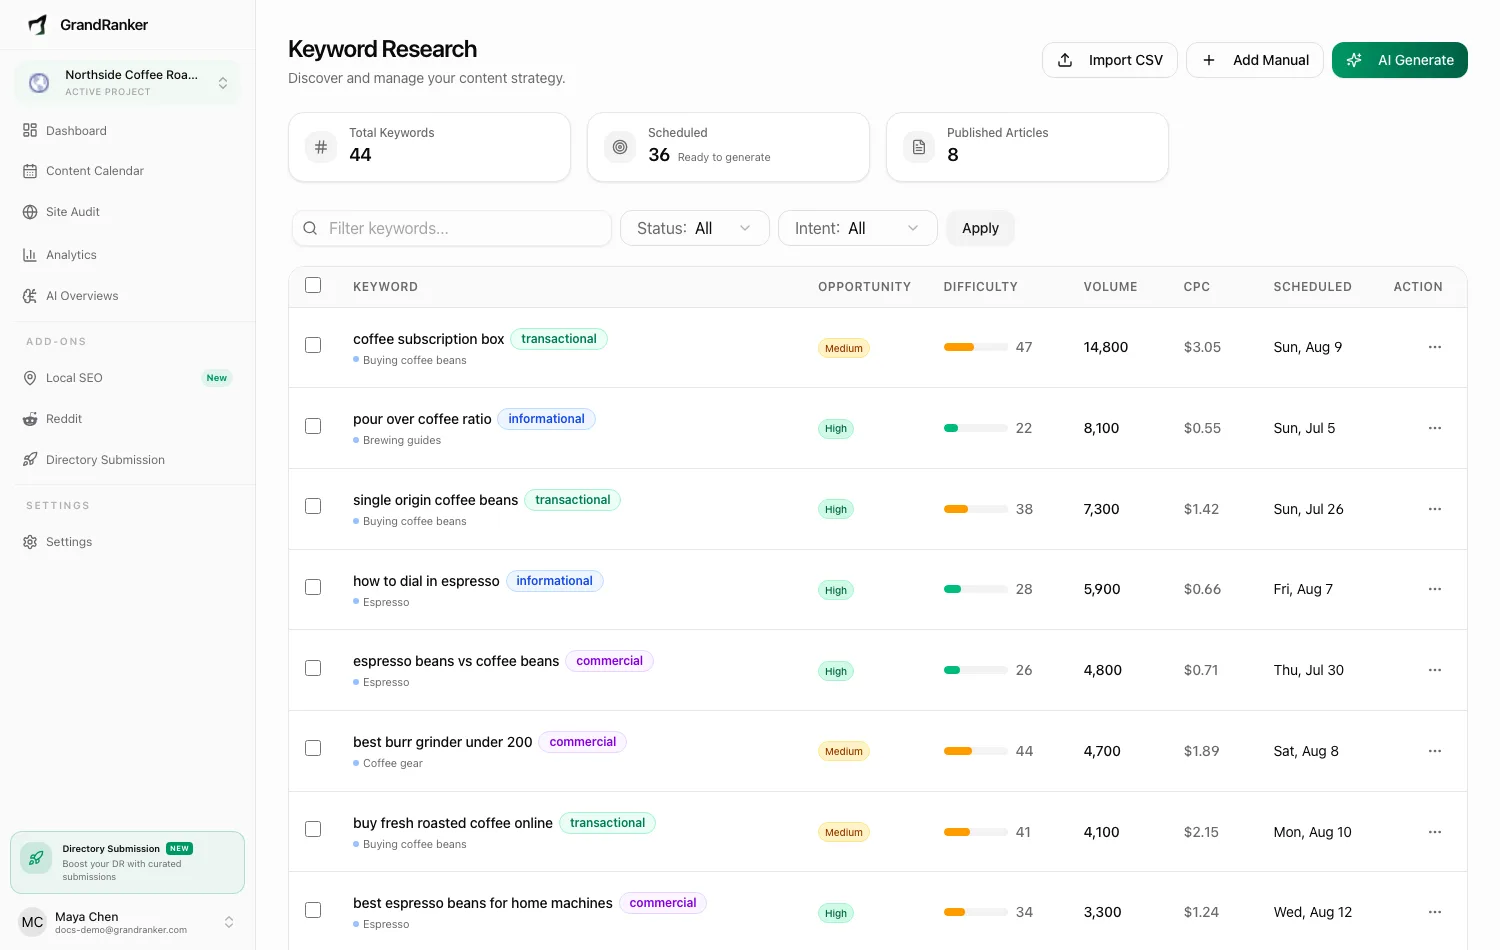Open actions menu for how to dial in espresso
Viewport: 1500px width, 950px height.
click(x=1435, y=589)
